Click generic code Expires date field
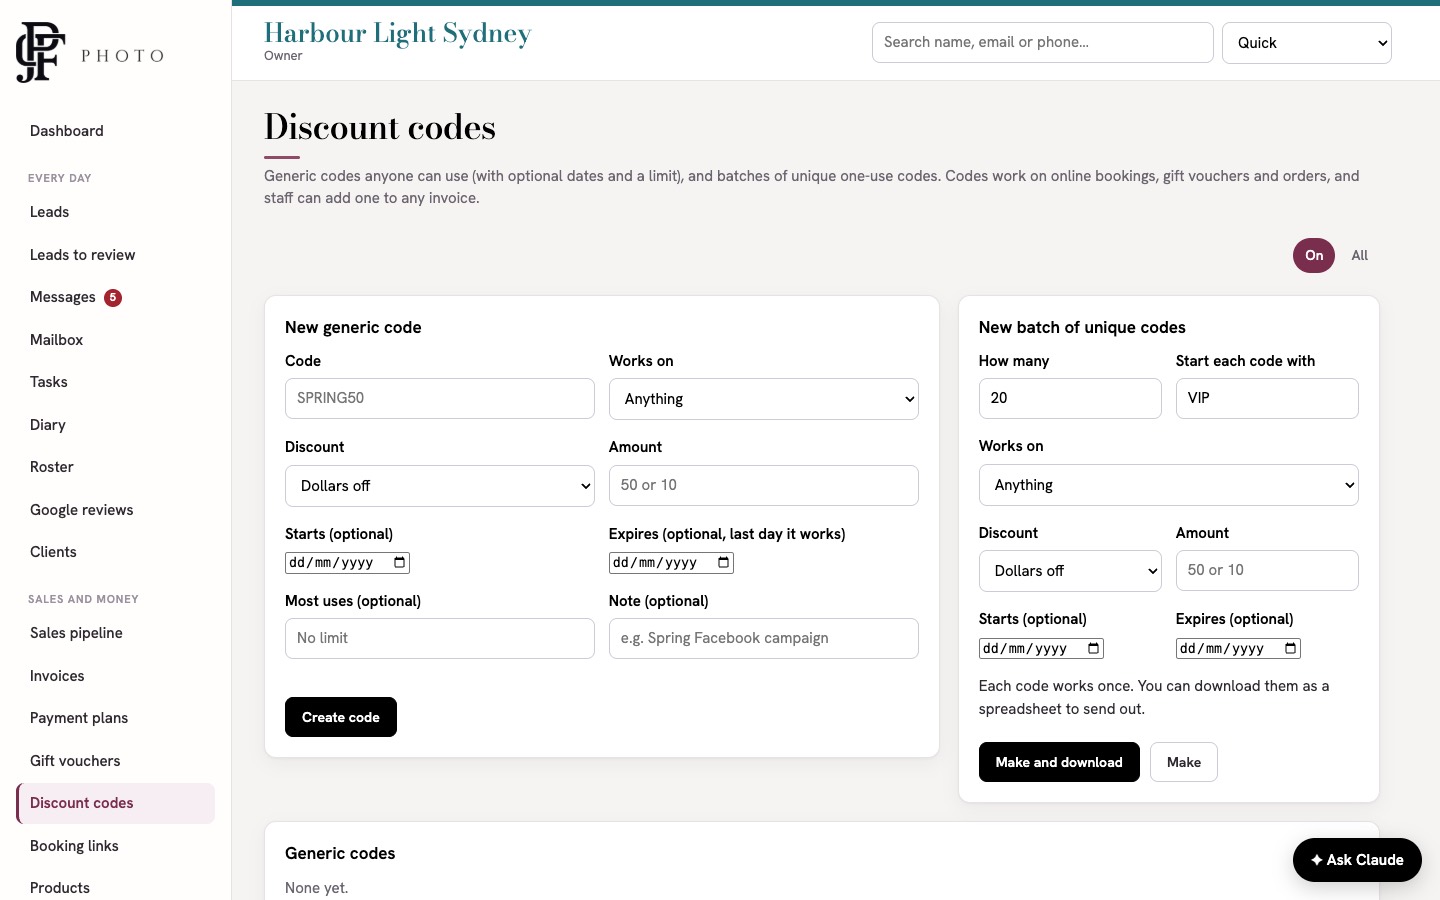 671,563
